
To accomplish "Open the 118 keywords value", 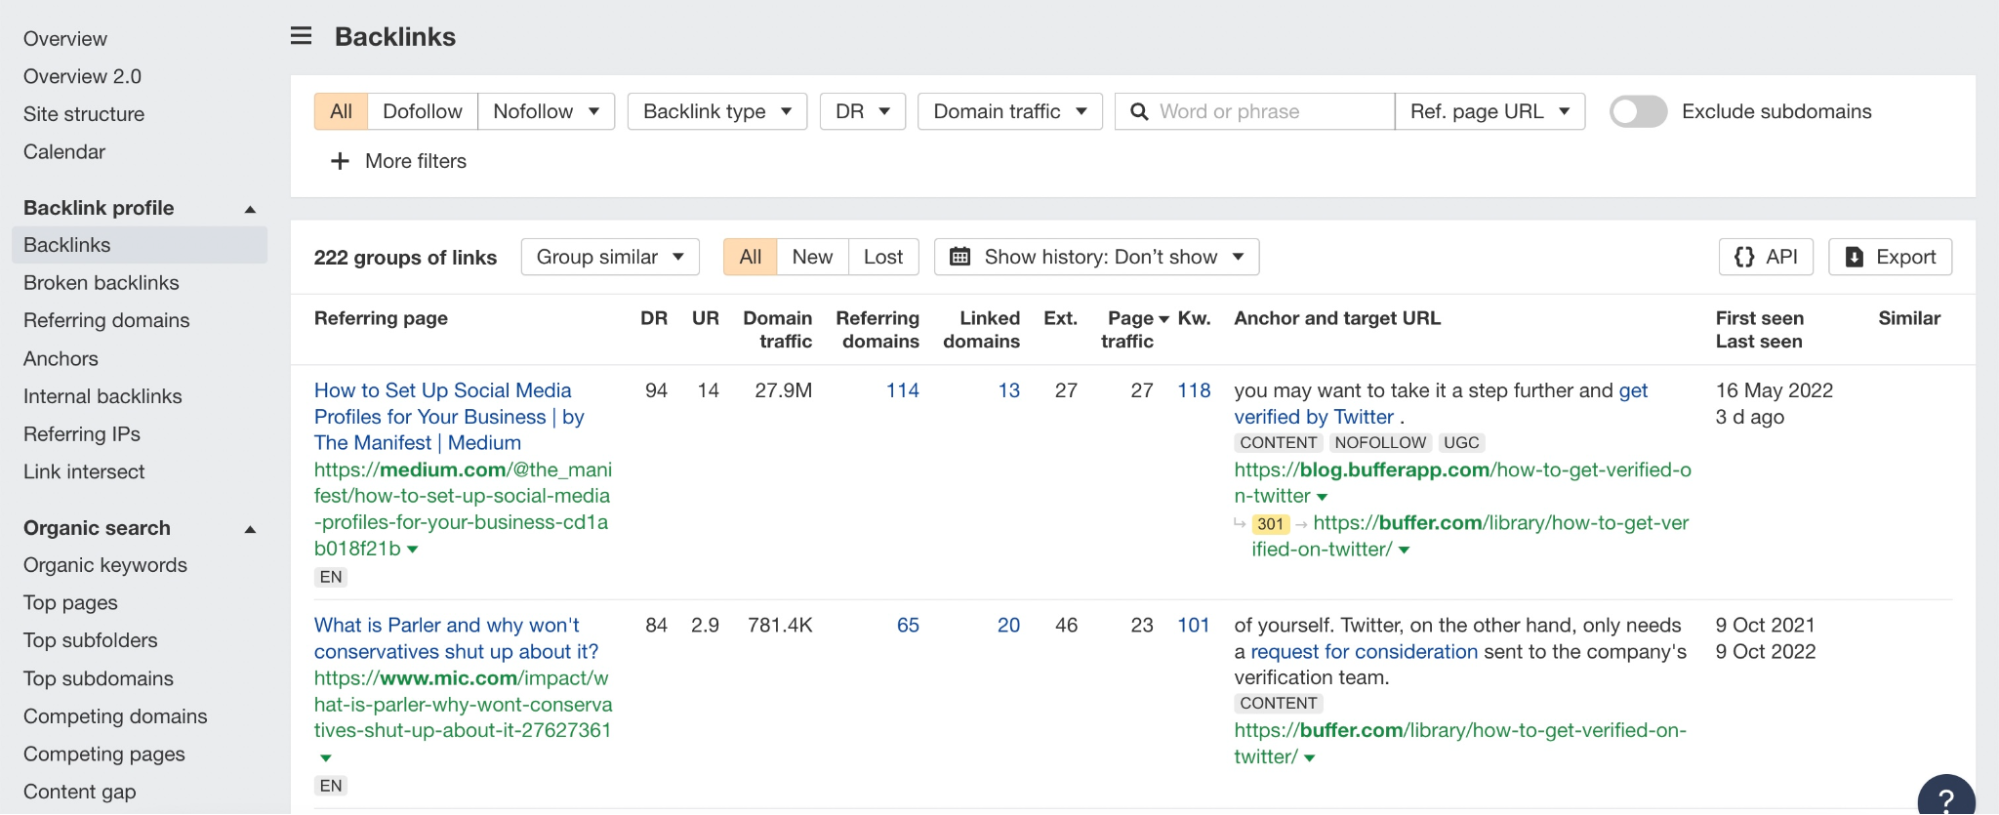I will (1194, 391).
